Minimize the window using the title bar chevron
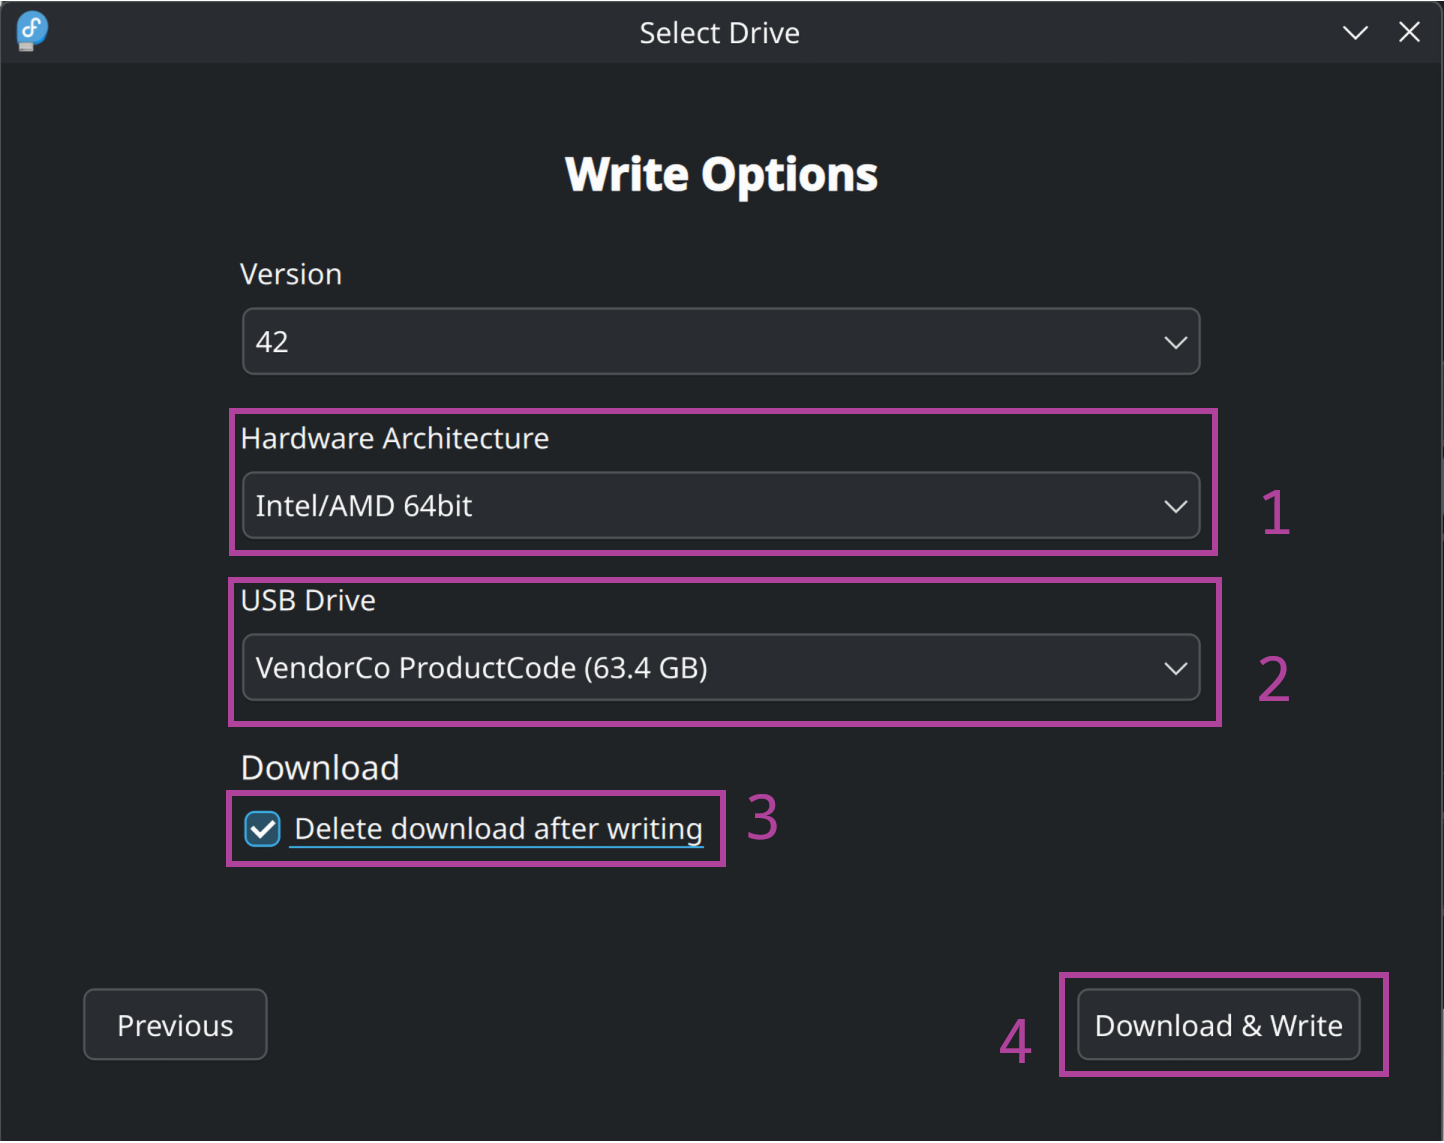The width and height of the screenshot is (1444, 1143). [x=1355, y=33]
